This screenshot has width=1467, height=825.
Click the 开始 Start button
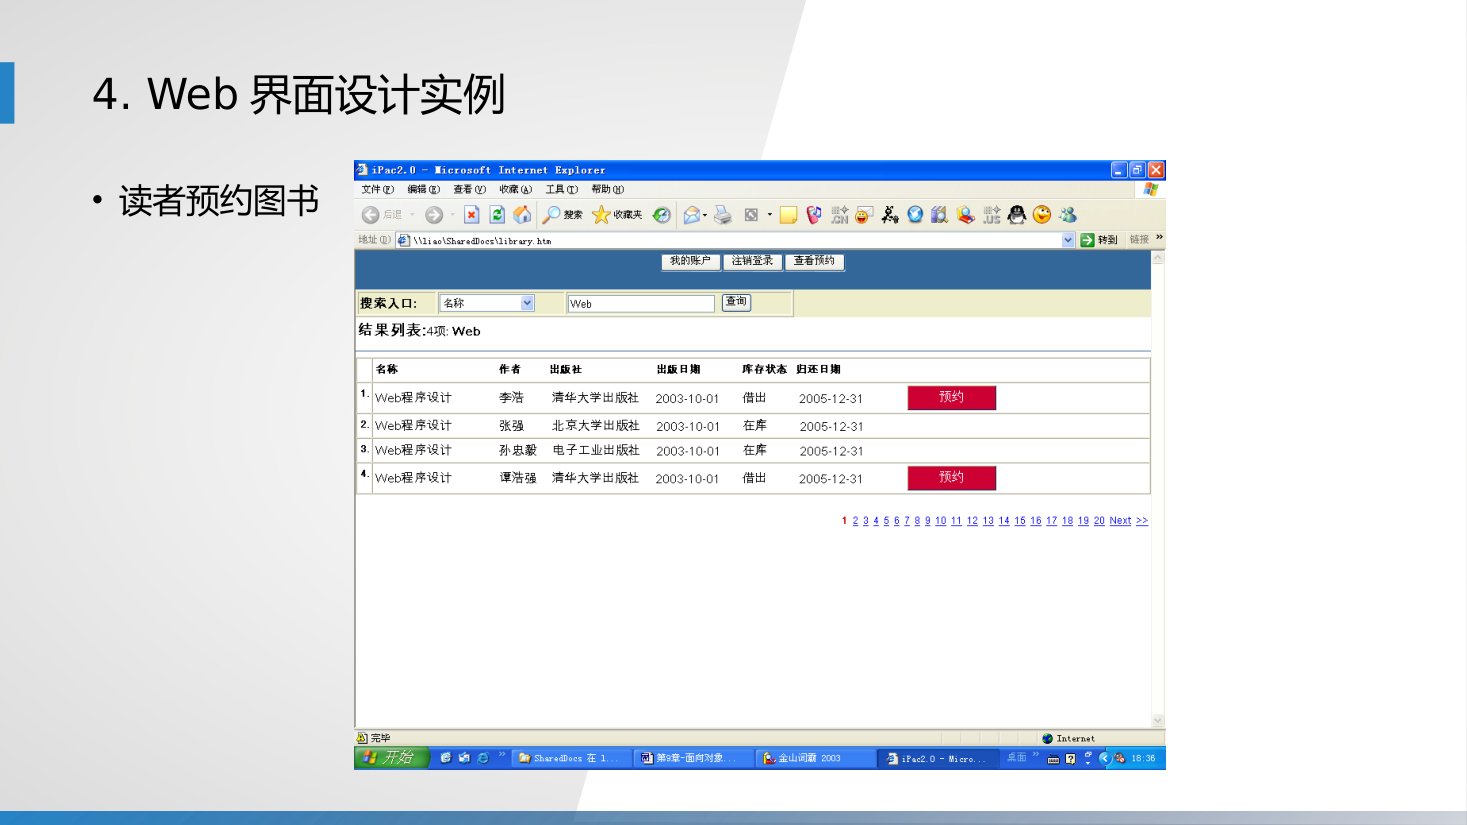tap(391, 758)
